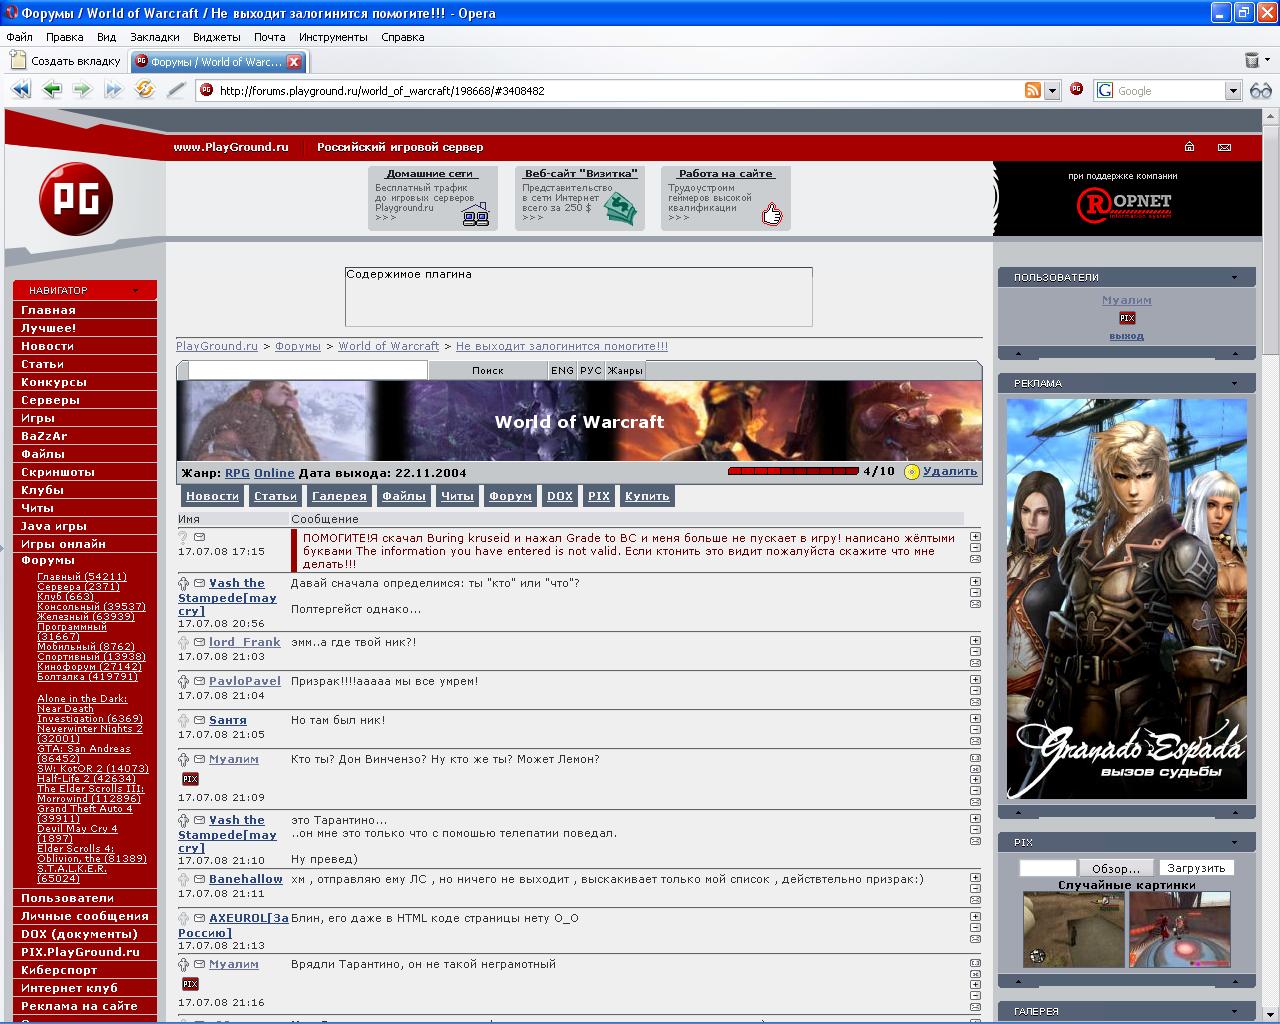Close the Форумы / World of Warcraft tab
This screenshot has width=1280, height=1024.
(x=294, y=62)
